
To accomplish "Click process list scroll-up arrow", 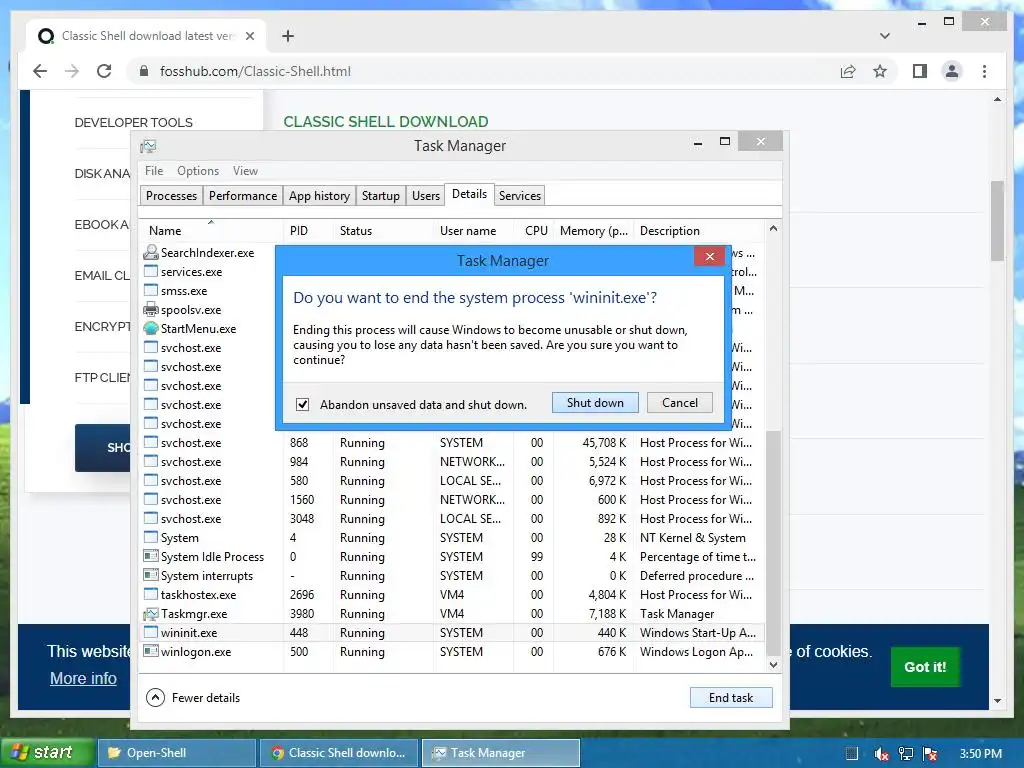I will click(773, 228).
